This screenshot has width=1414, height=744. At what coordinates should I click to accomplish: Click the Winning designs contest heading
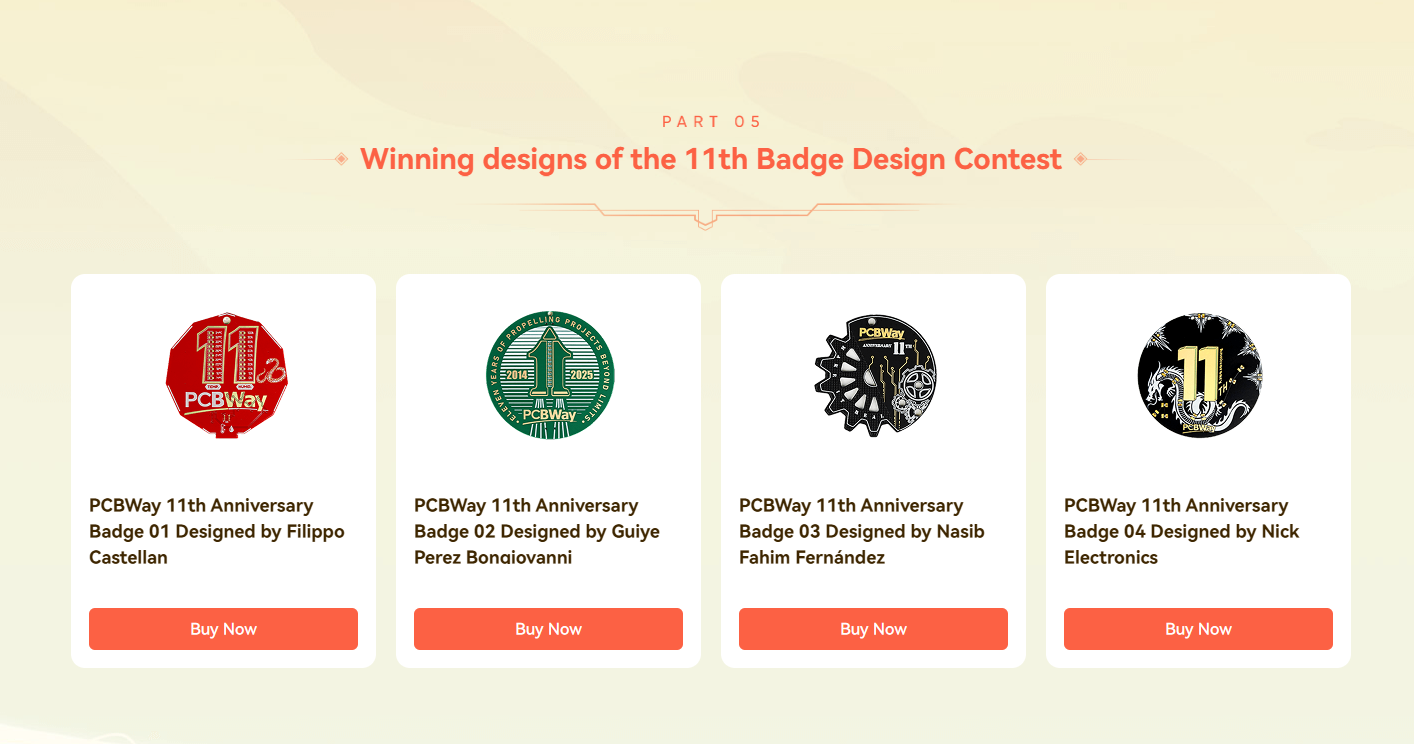(x=711, y=159)
